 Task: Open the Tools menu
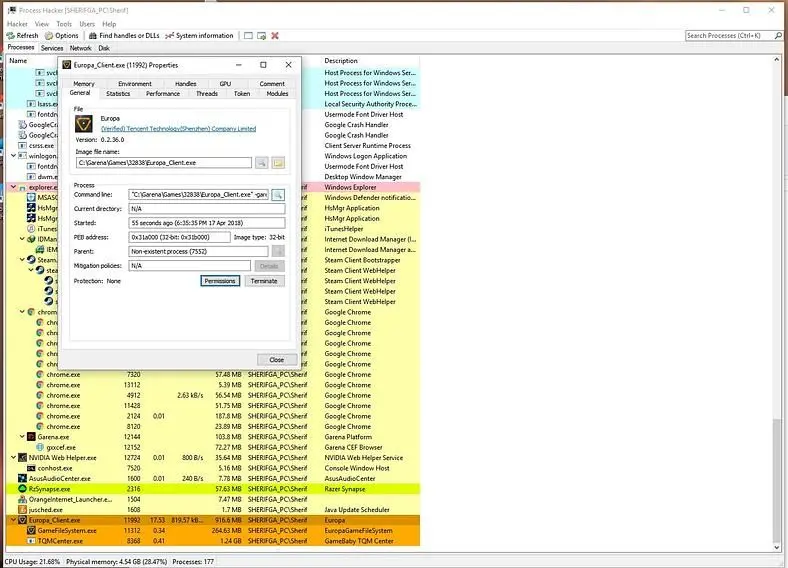pos(64,24)
